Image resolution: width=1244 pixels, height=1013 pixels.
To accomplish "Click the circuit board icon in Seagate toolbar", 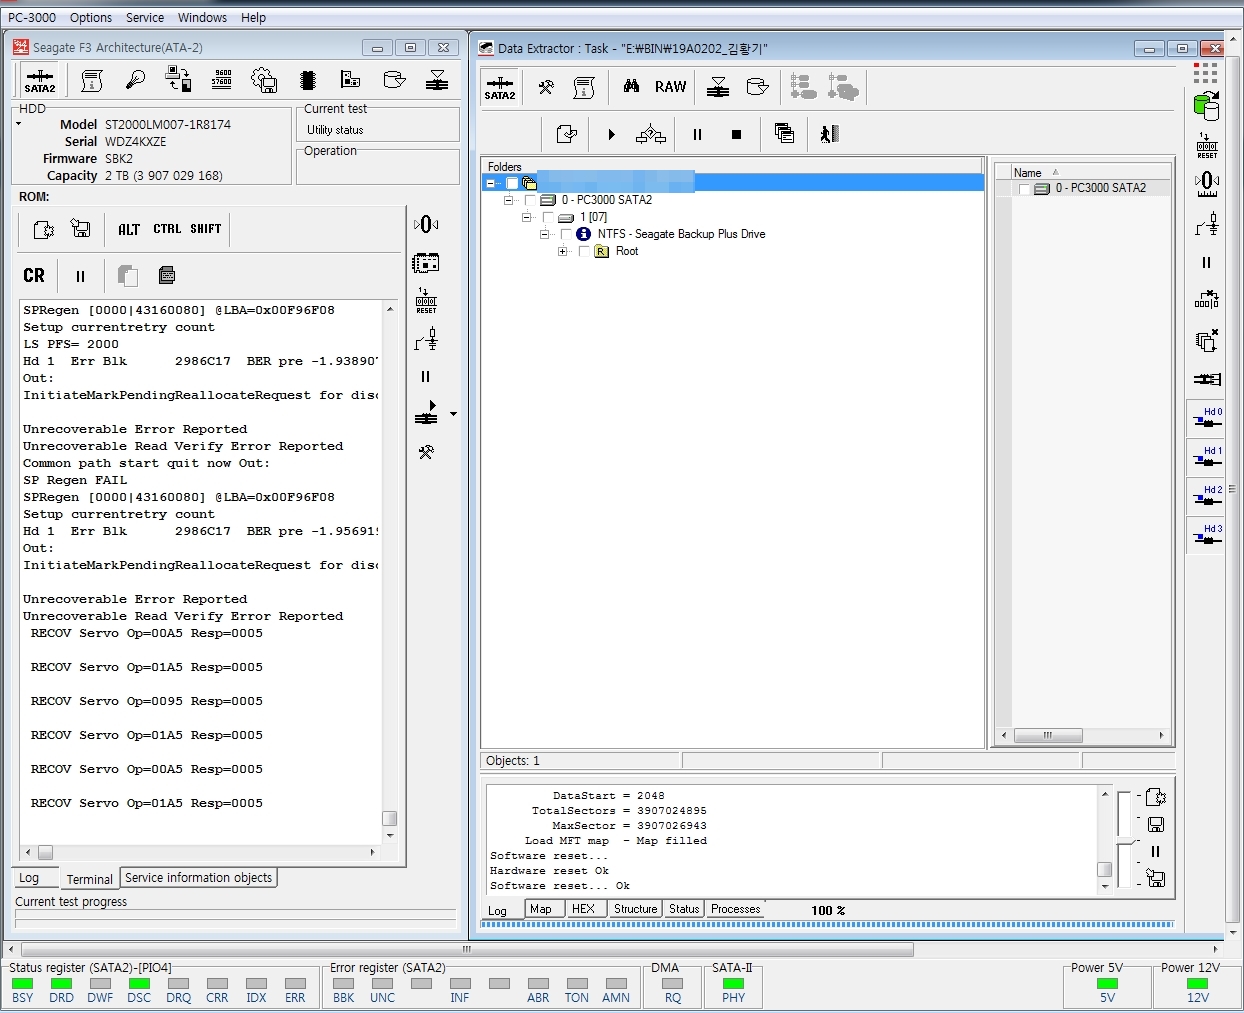I will [350, 80].
